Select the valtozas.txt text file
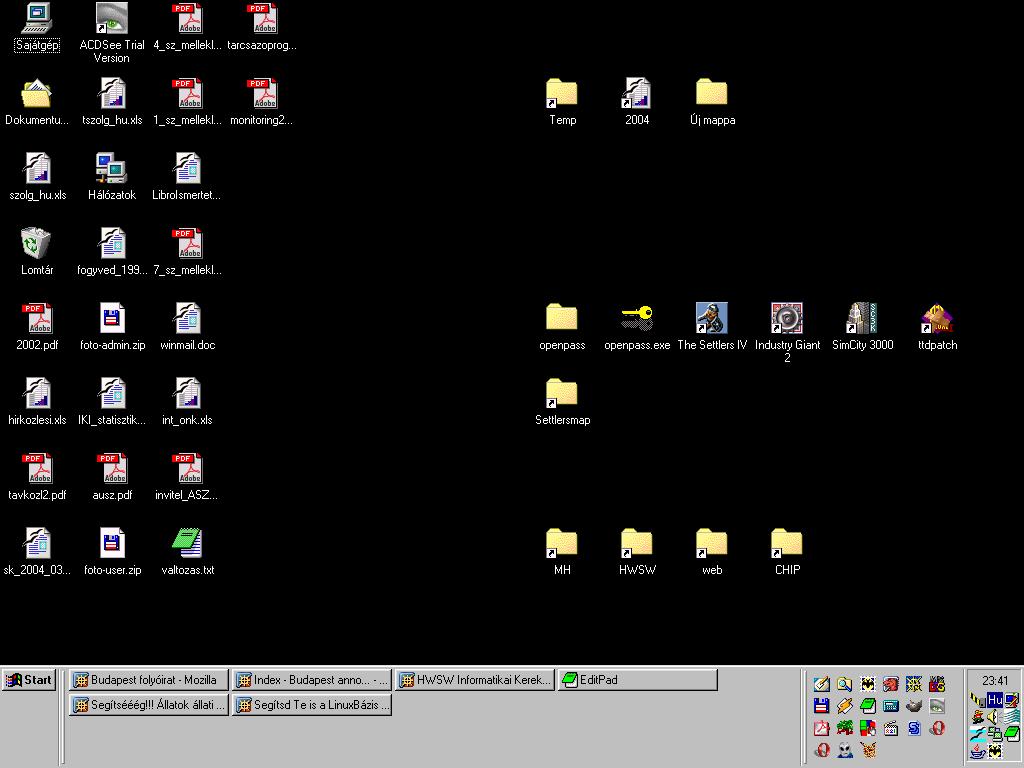 click(187, 544)
